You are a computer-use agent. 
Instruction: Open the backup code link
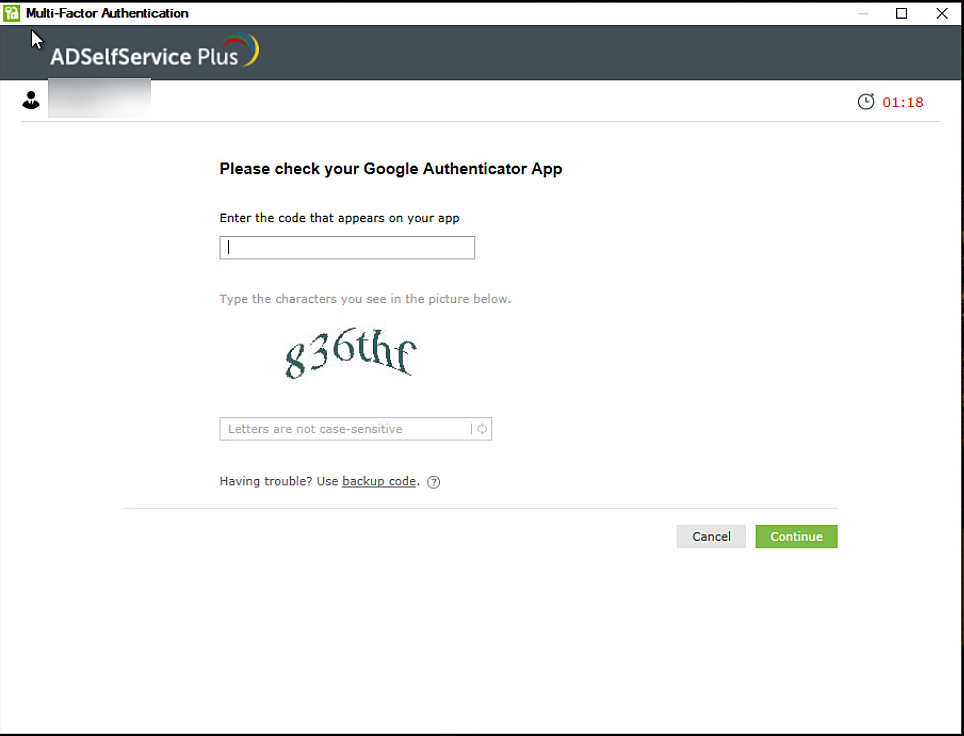pyautogui.click(x=379, y=481)
